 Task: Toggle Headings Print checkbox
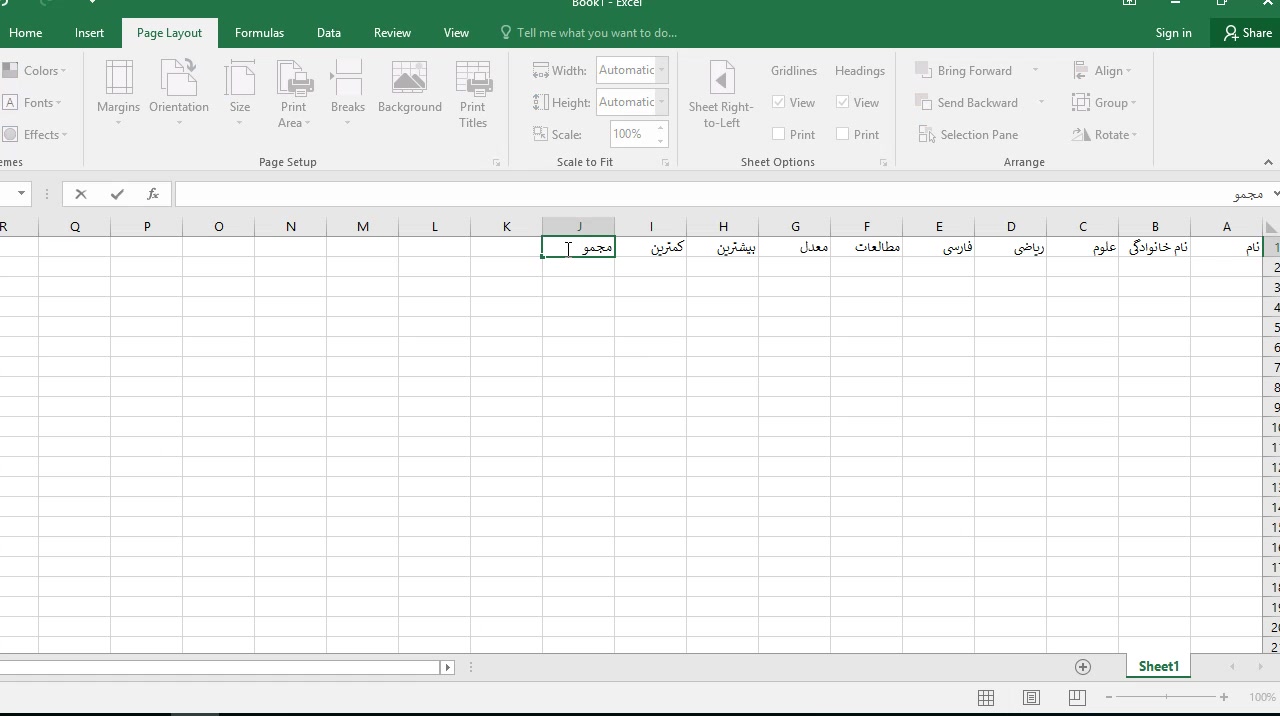(843, 135)
